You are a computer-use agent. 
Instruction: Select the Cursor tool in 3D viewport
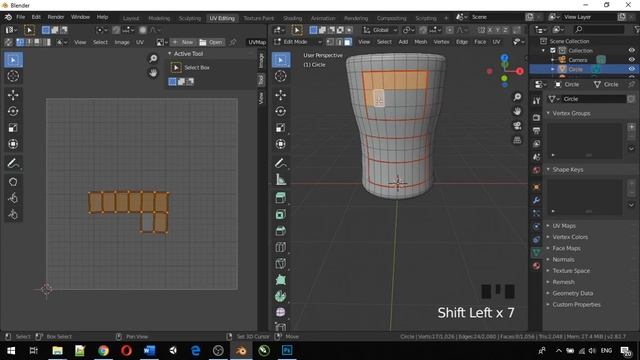click(281, 76)
